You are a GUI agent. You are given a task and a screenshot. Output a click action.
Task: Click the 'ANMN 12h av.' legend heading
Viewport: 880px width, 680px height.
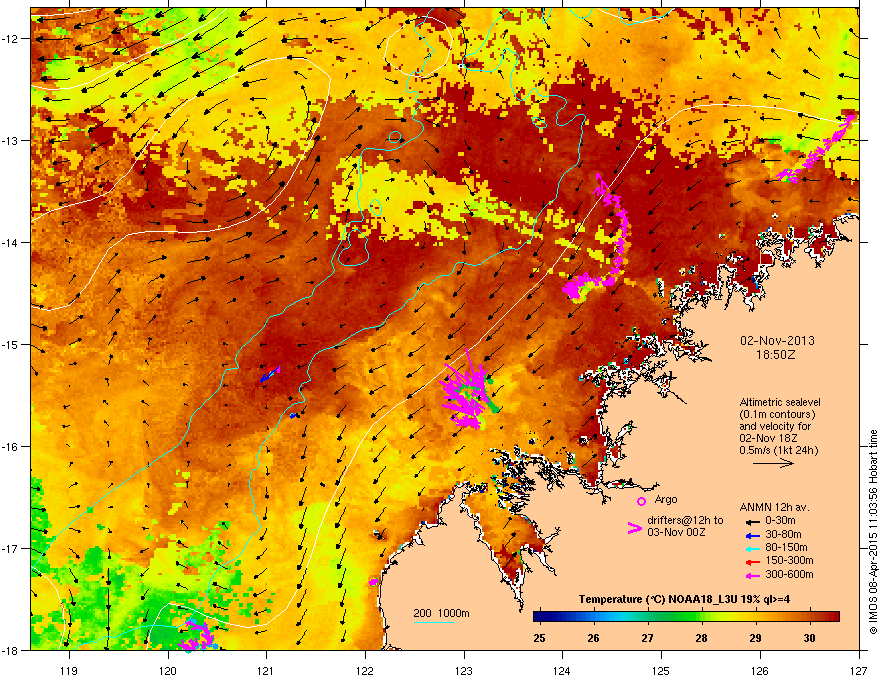(x=774, y=507)
